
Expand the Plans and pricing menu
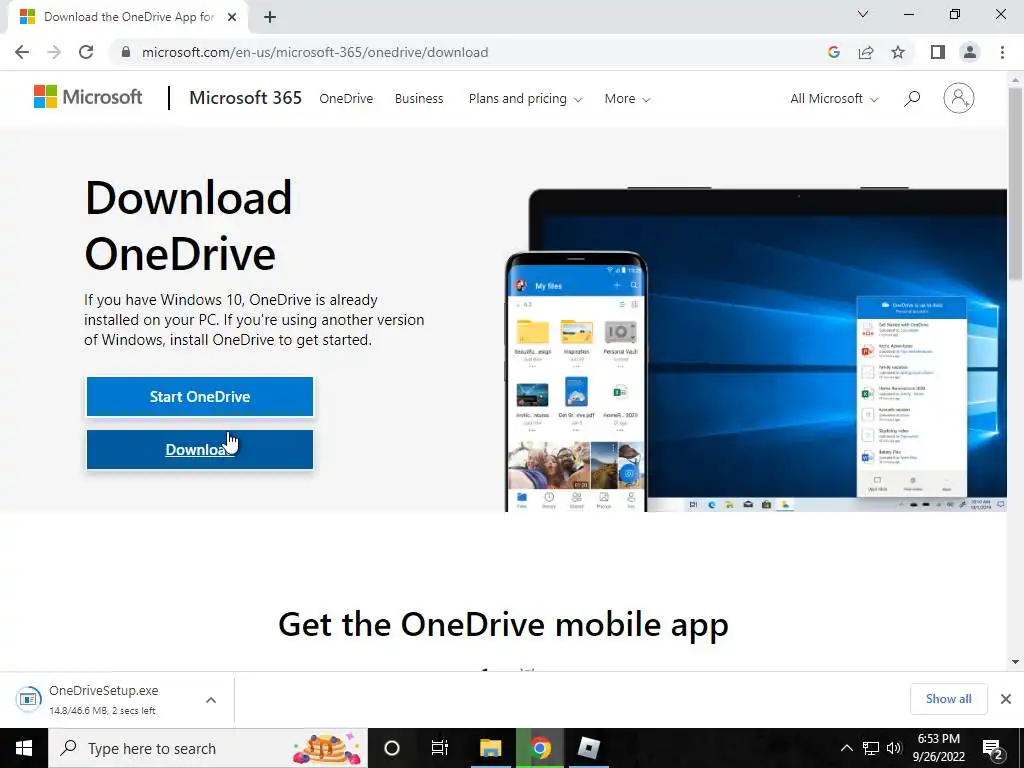coord(525,99)
